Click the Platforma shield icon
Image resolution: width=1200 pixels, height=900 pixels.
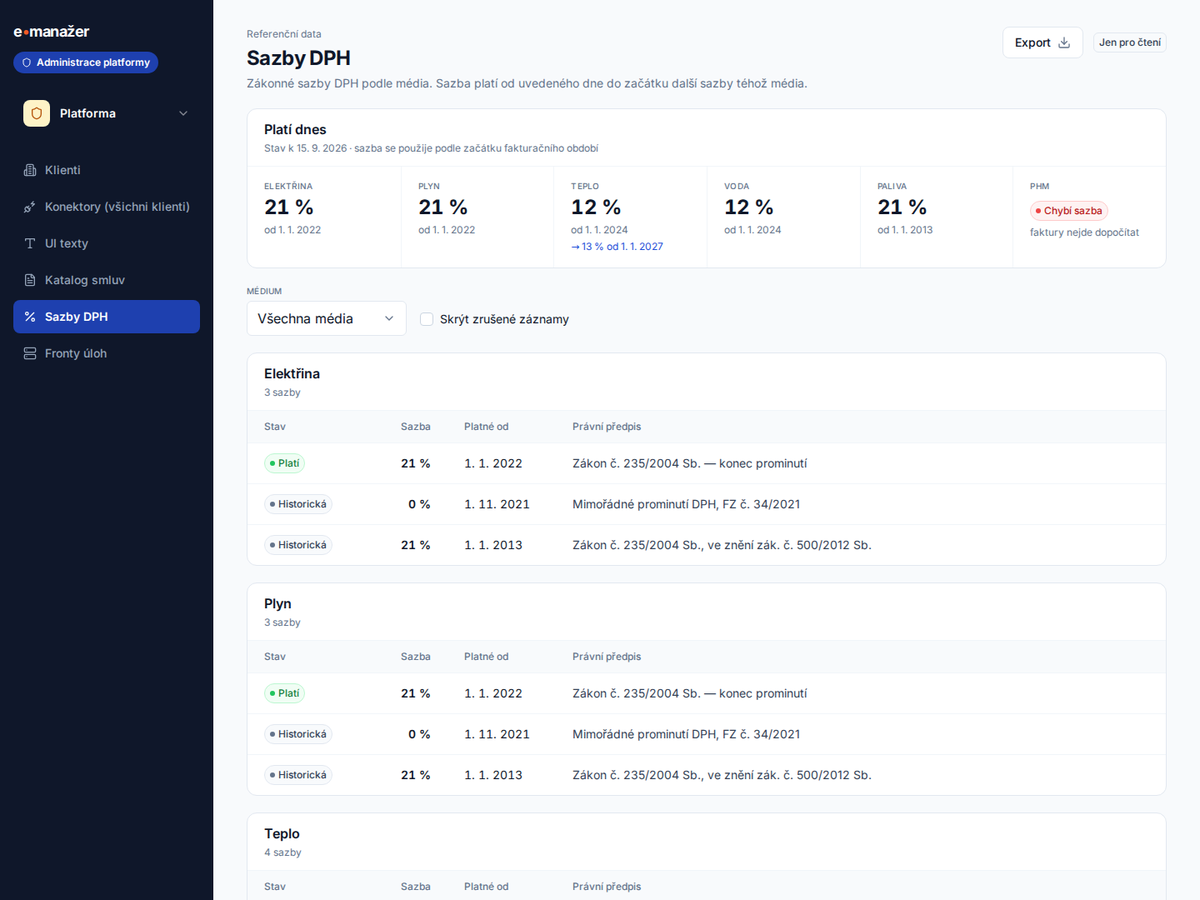tap(37, 114)
